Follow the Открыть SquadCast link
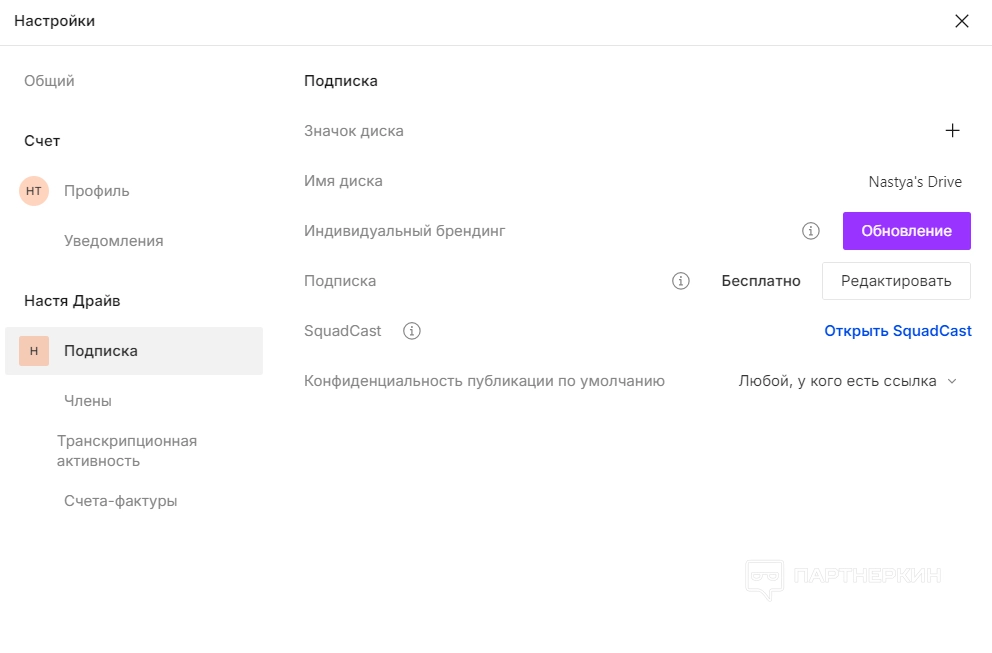 click(897, 331)
